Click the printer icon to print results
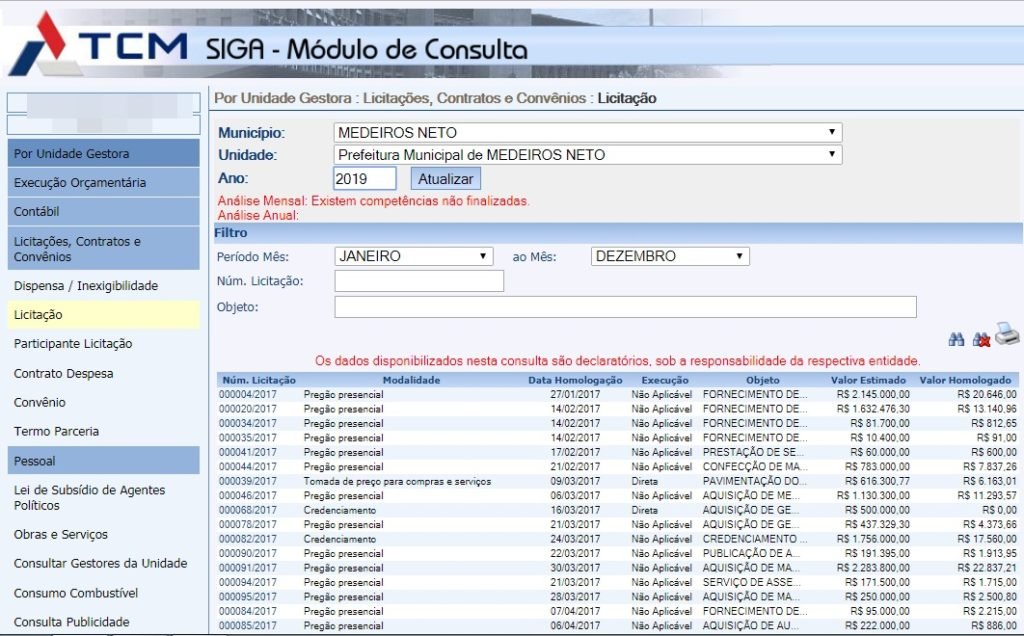The image size is (1024, 636). (x=1006, y=335)
